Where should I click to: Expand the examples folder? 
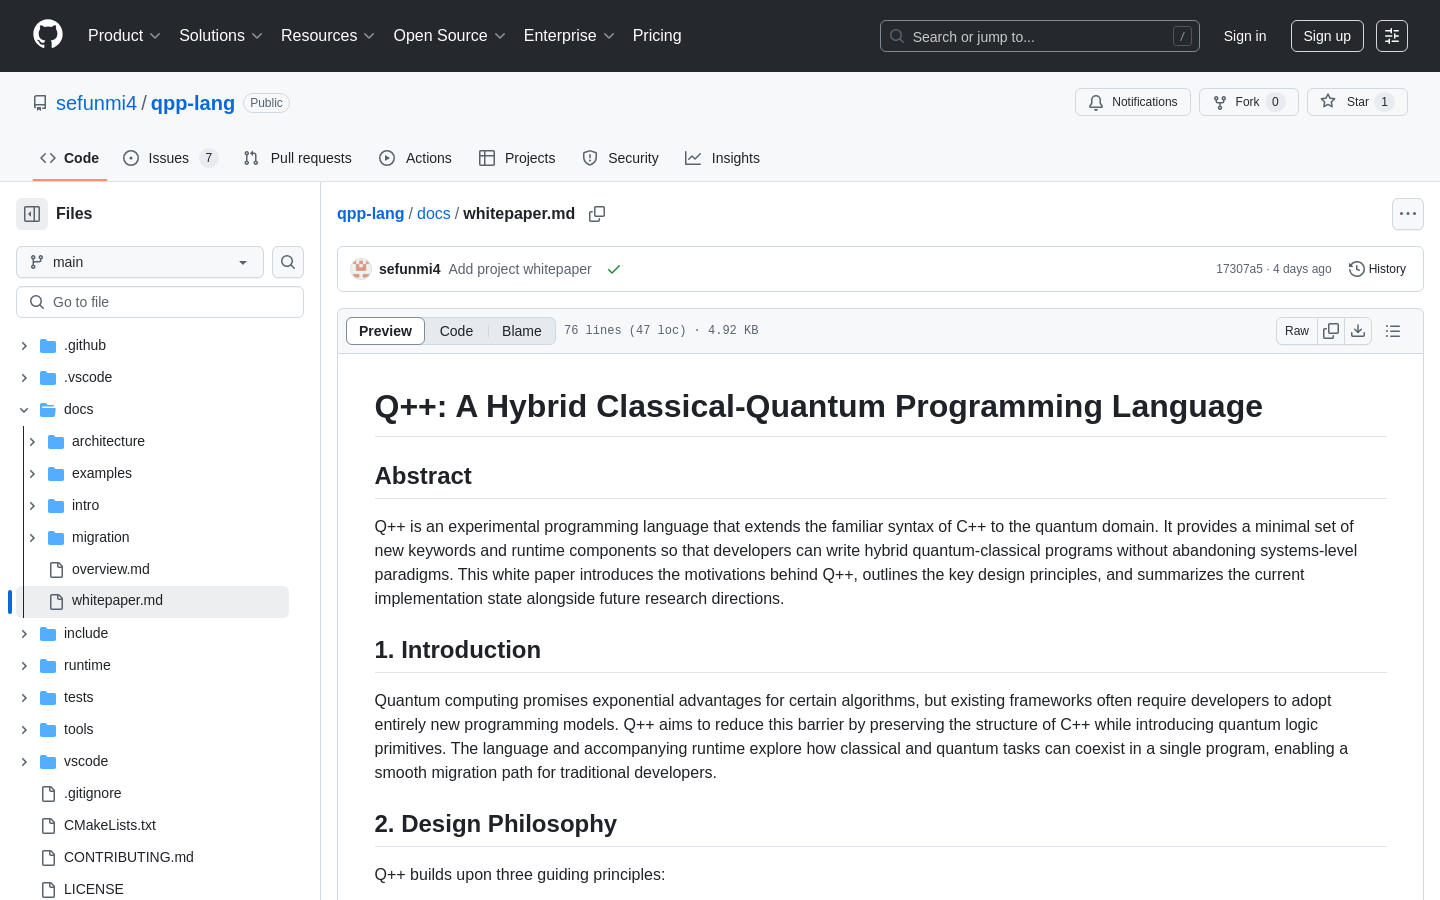pos(32,474)
